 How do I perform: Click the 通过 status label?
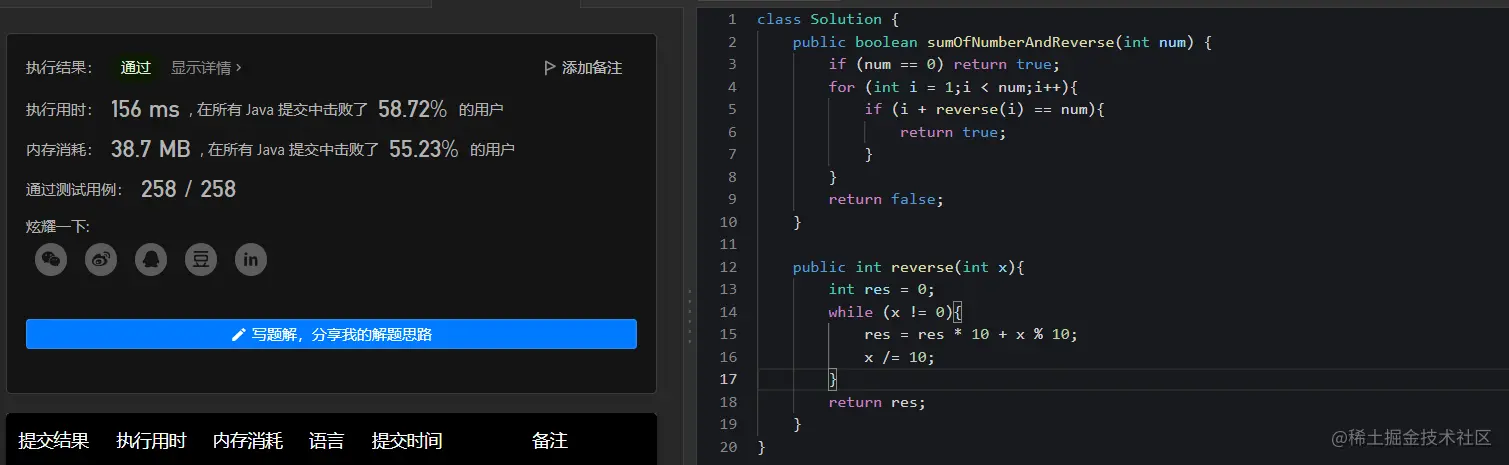coord(136,68)
